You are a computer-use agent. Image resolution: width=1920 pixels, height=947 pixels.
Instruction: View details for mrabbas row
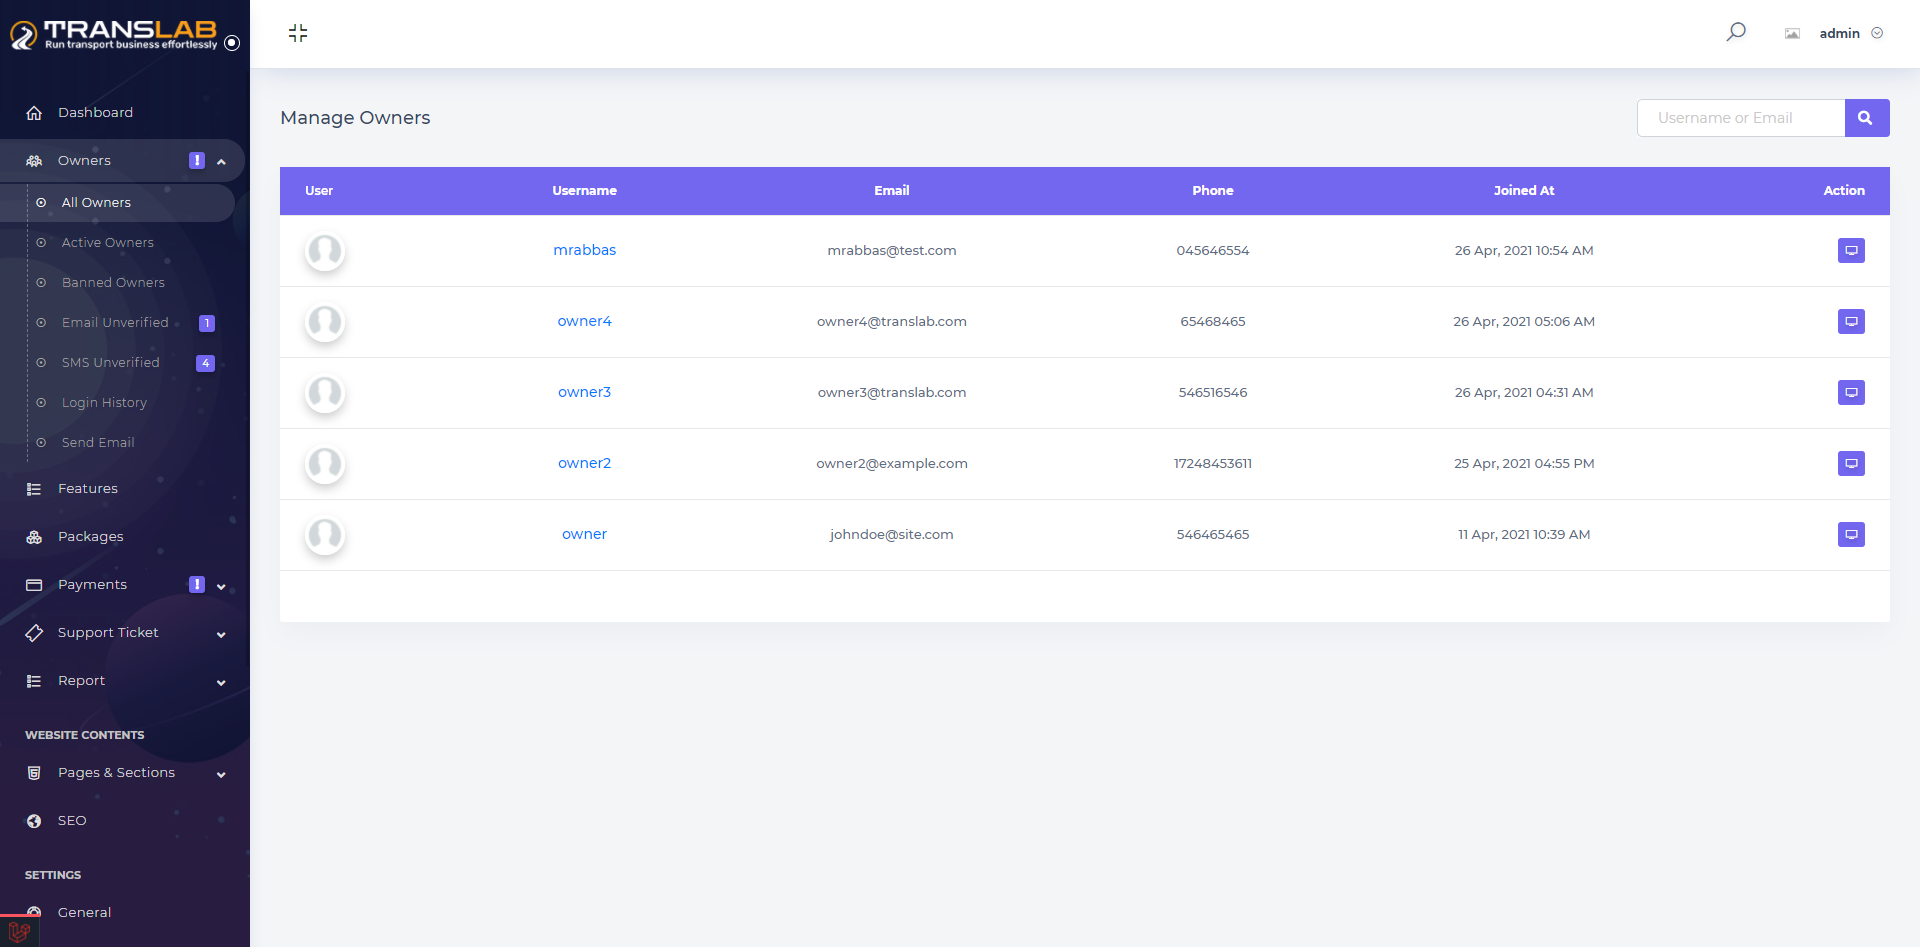(x=1851, y=250)
